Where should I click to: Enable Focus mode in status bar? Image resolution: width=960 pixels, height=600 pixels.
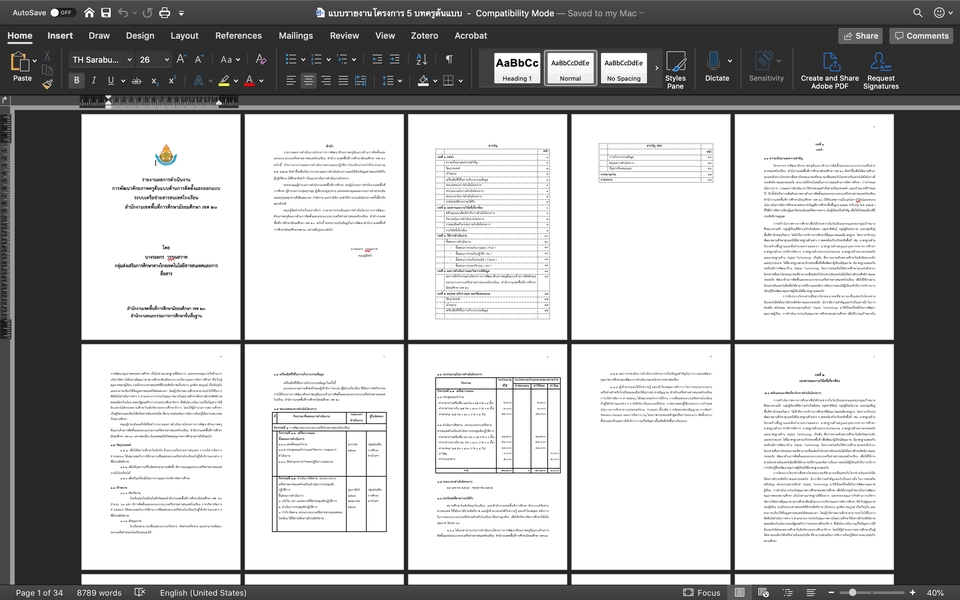coord(702,592)
